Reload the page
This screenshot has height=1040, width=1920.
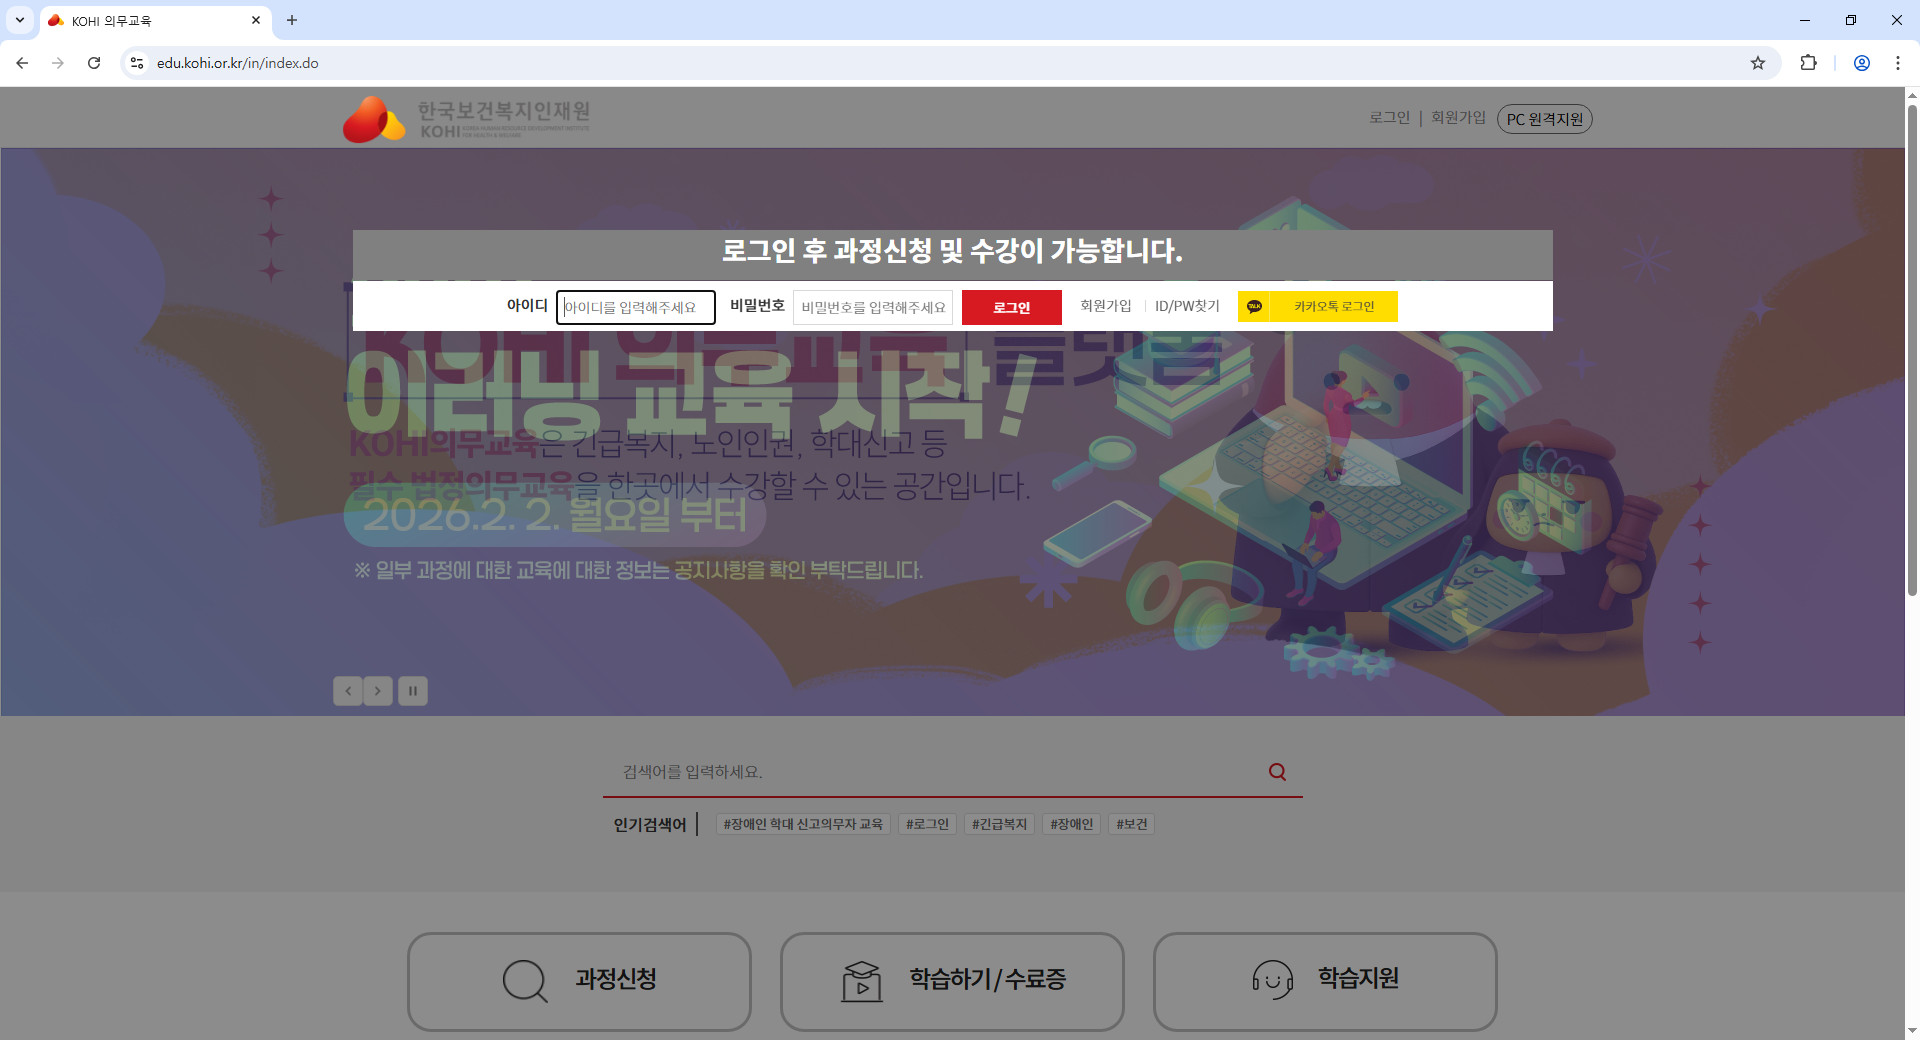pyautogui.click(x=94, y=63)
